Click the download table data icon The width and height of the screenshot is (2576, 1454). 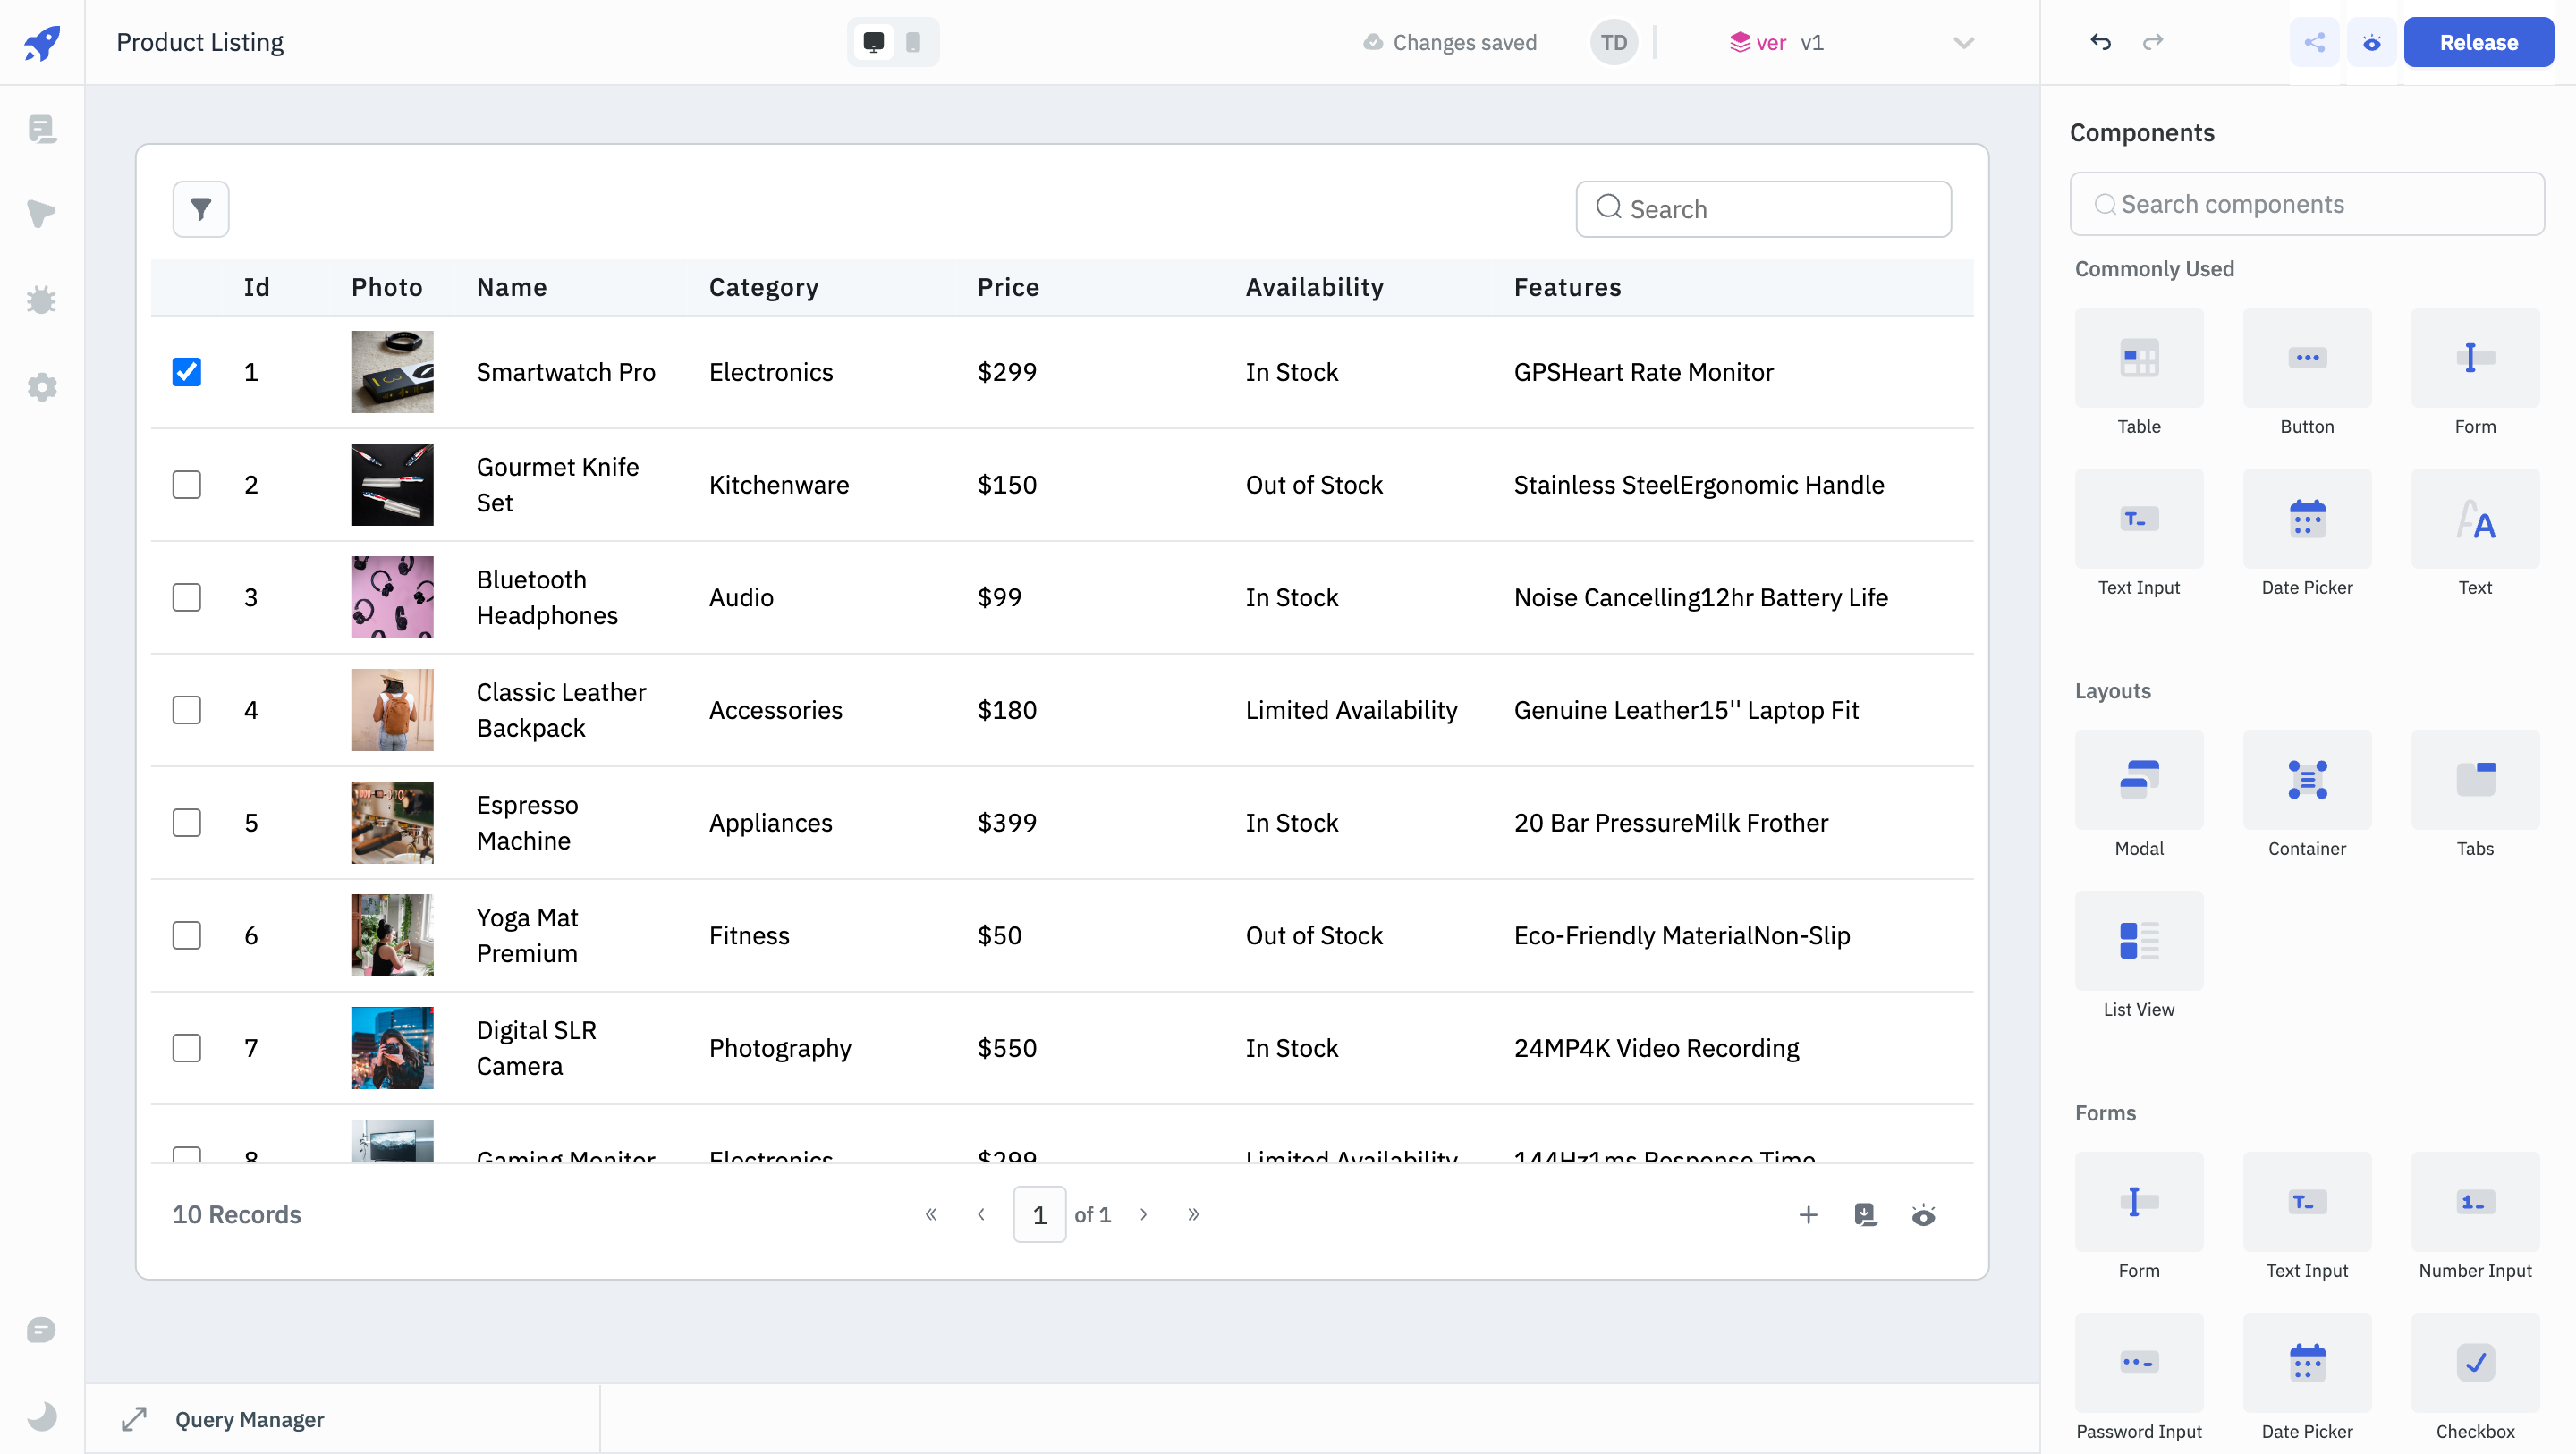[1865, 1214]
